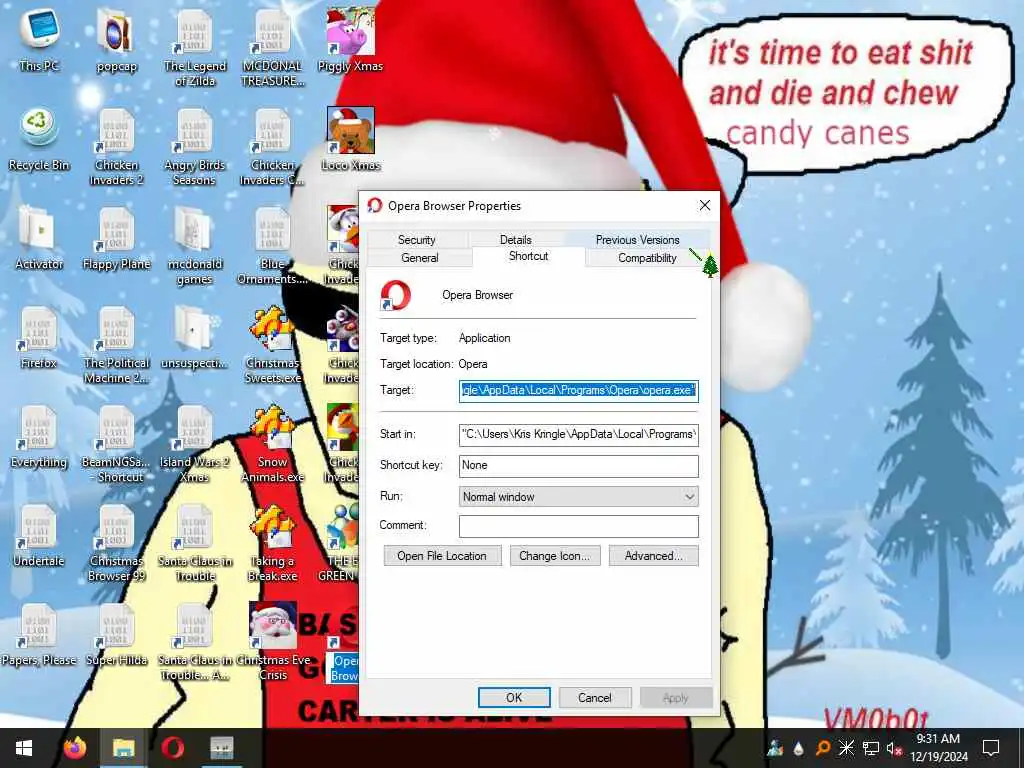Open the Run dropdown Normal window
Screen dimensions: 1024x768
coord(579,496)
